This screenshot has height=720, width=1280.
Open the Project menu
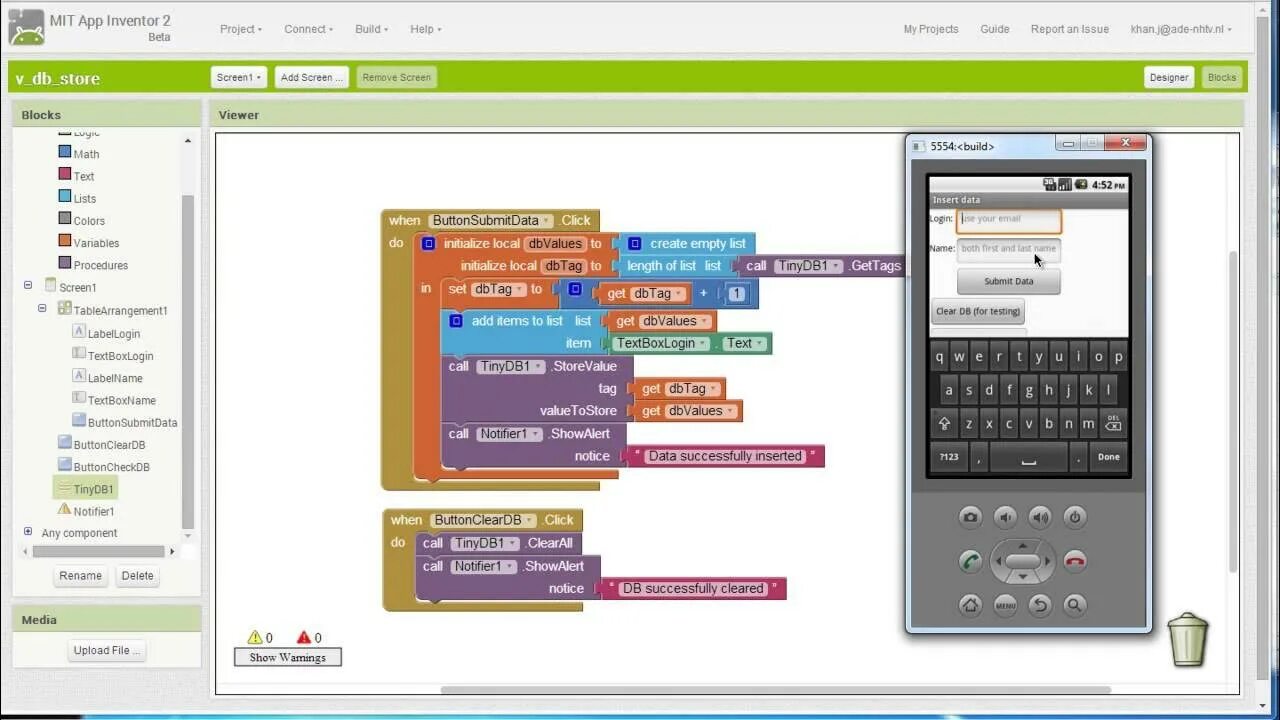tap(241, 29)
